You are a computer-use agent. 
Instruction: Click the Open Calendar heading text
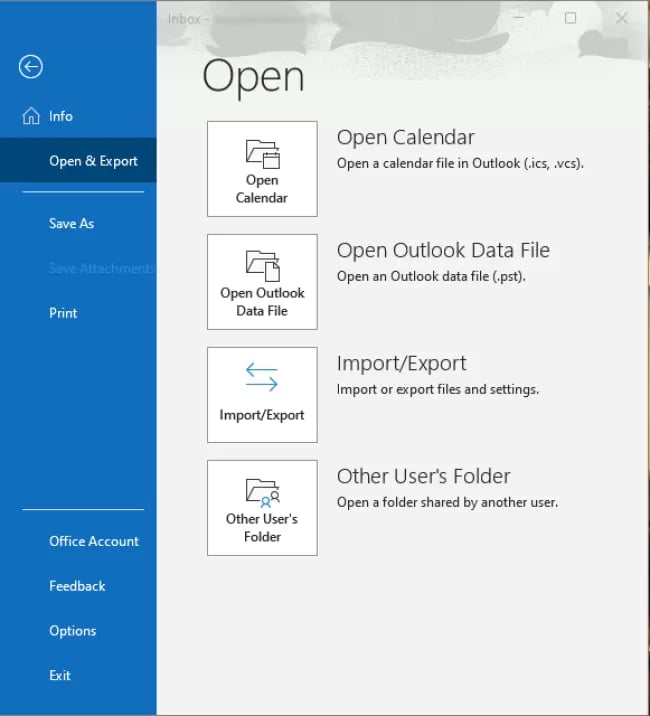tap(406, 137)
